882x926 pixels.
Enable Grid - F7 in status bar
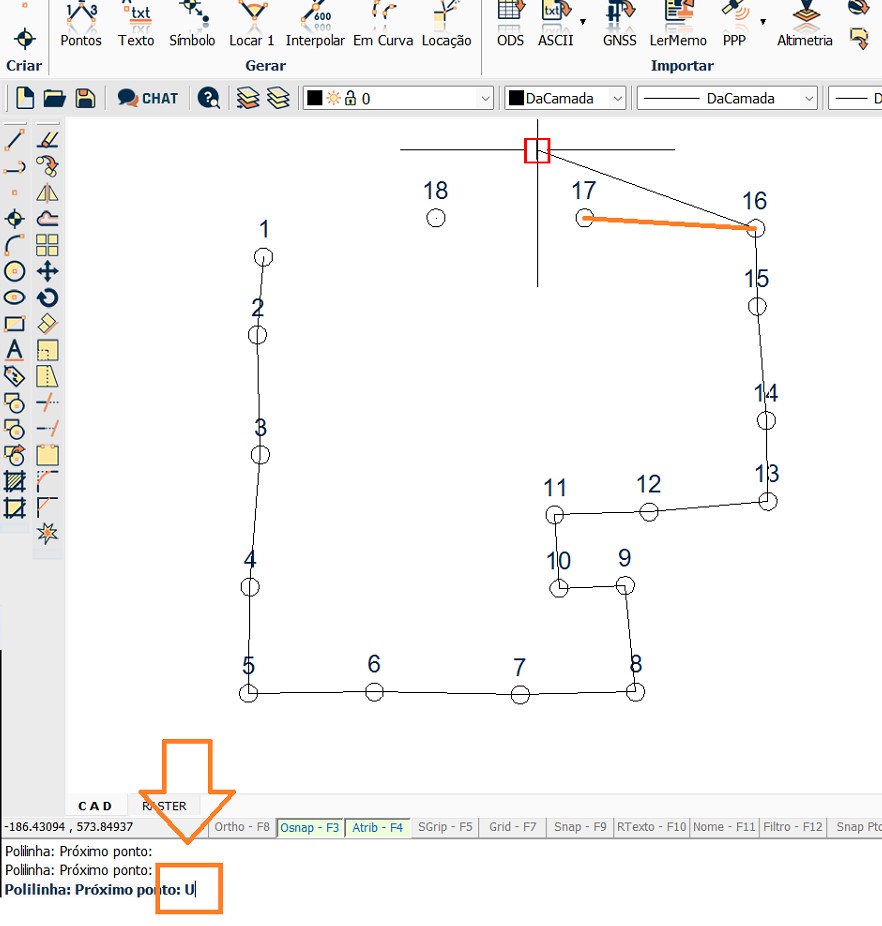tap(513, 827)
